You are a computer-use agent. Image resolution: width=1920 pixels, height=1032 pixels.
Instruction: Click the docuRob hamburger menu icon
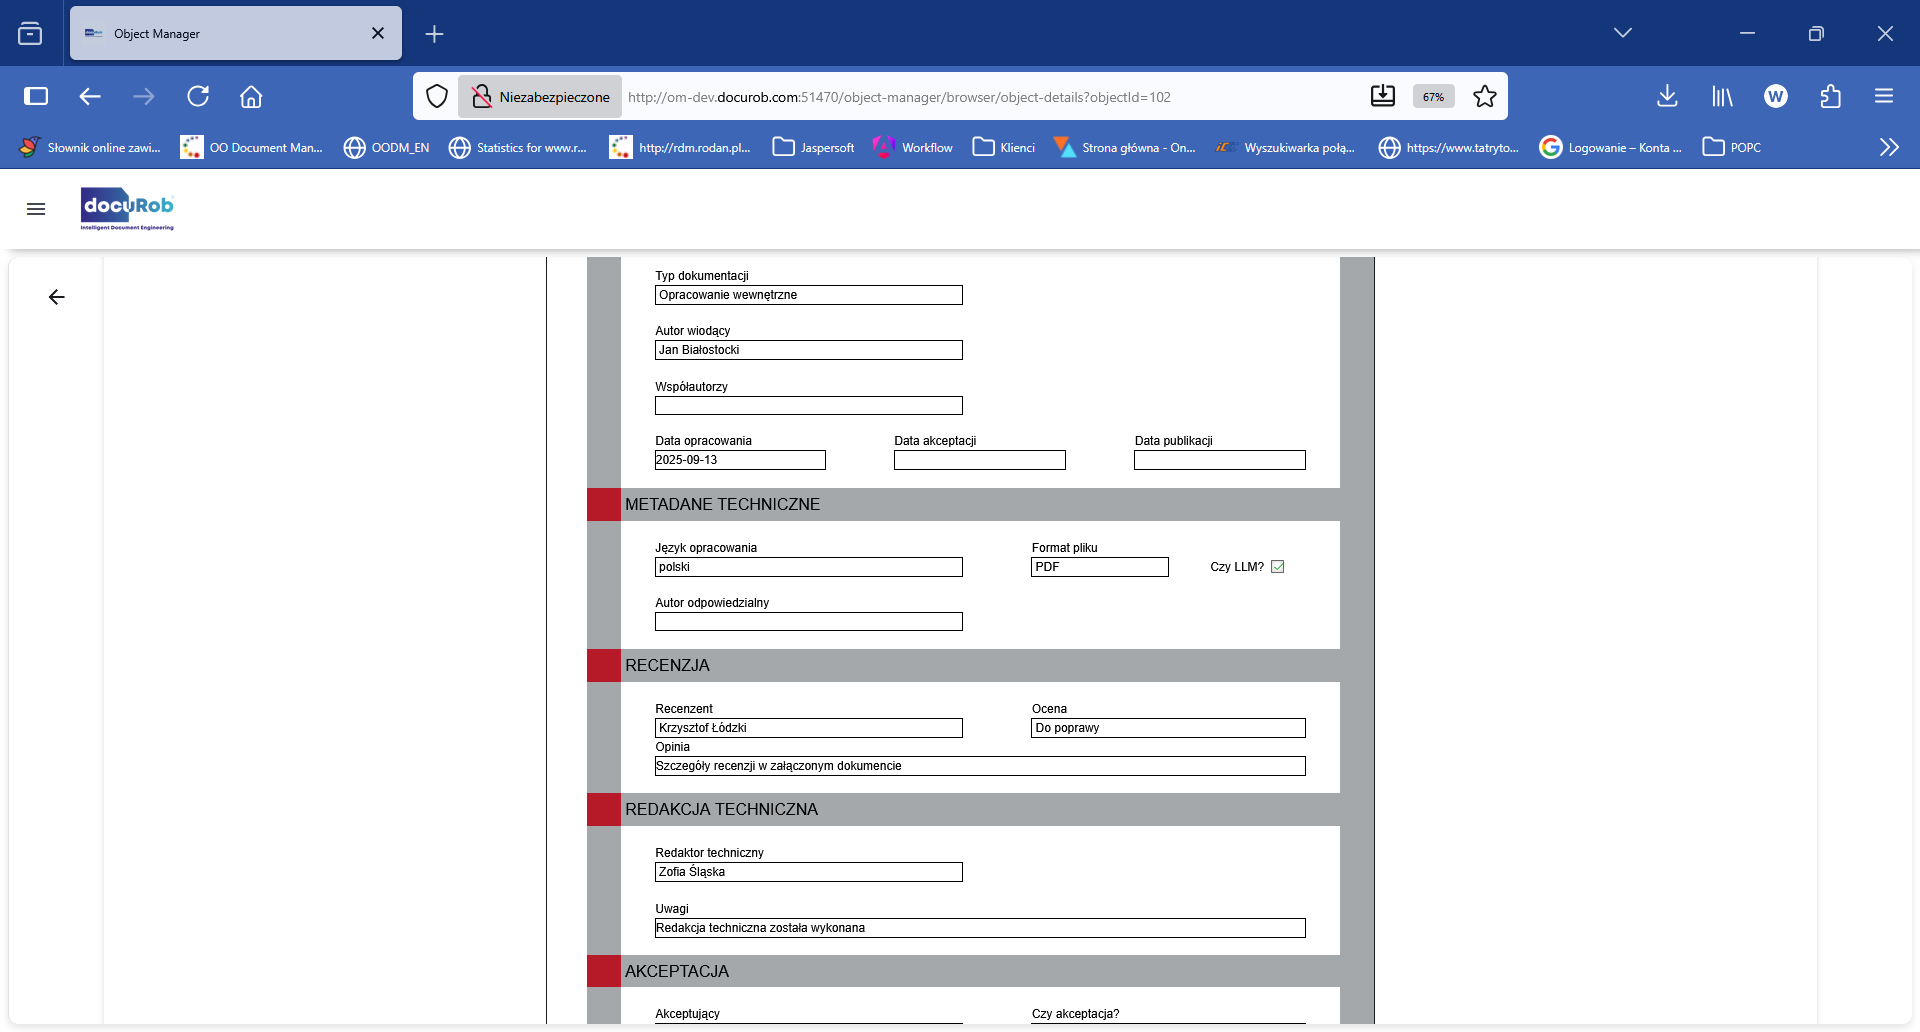click(36, 209)
